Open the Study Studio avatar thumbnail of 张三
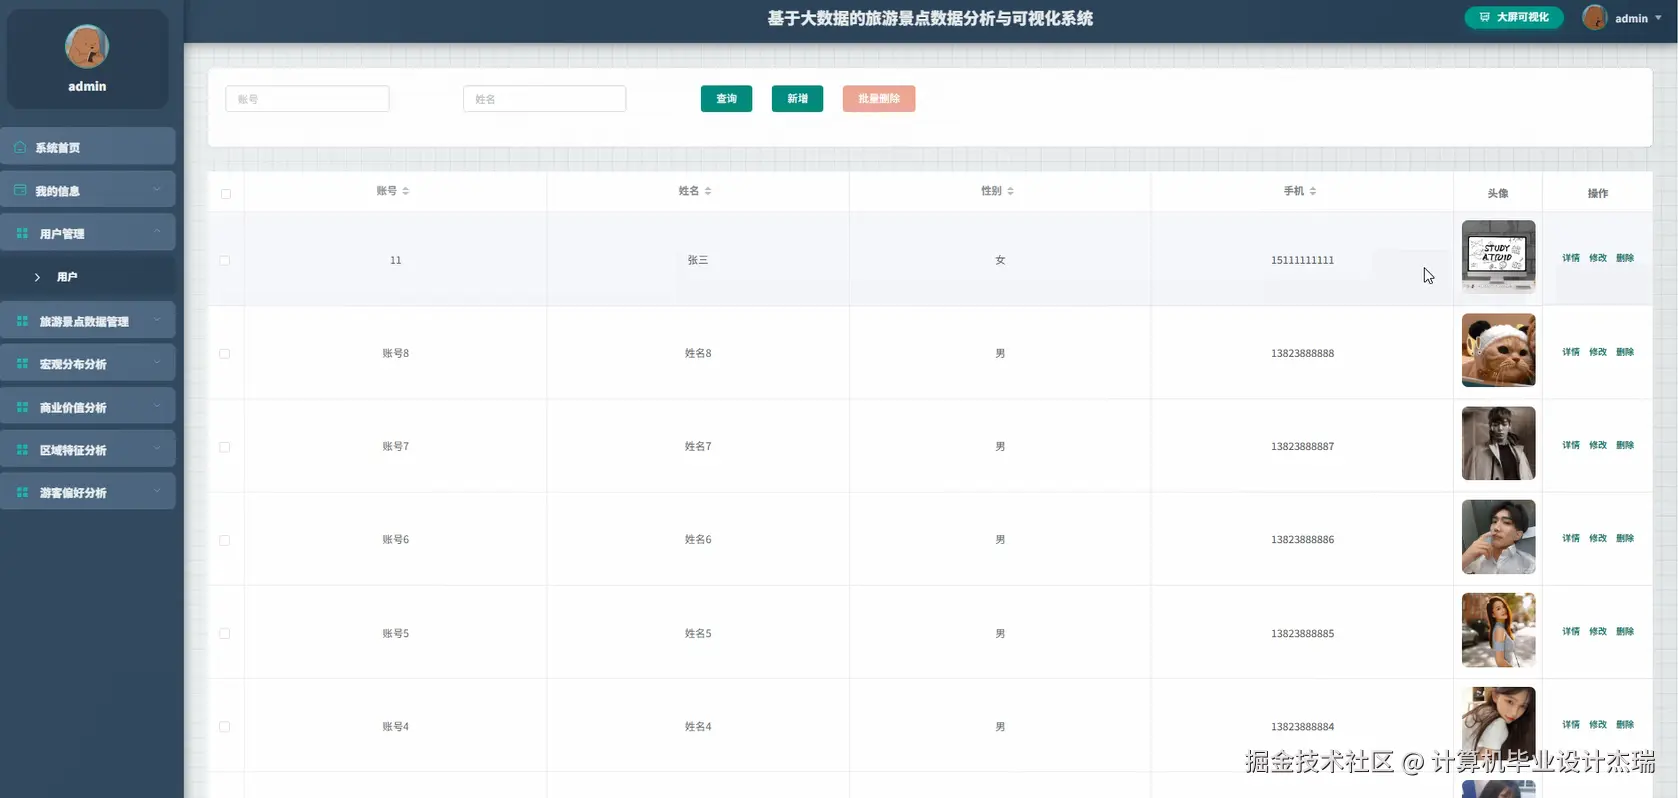Viewport: 1678px width, 798px height. pos(1498,257)
